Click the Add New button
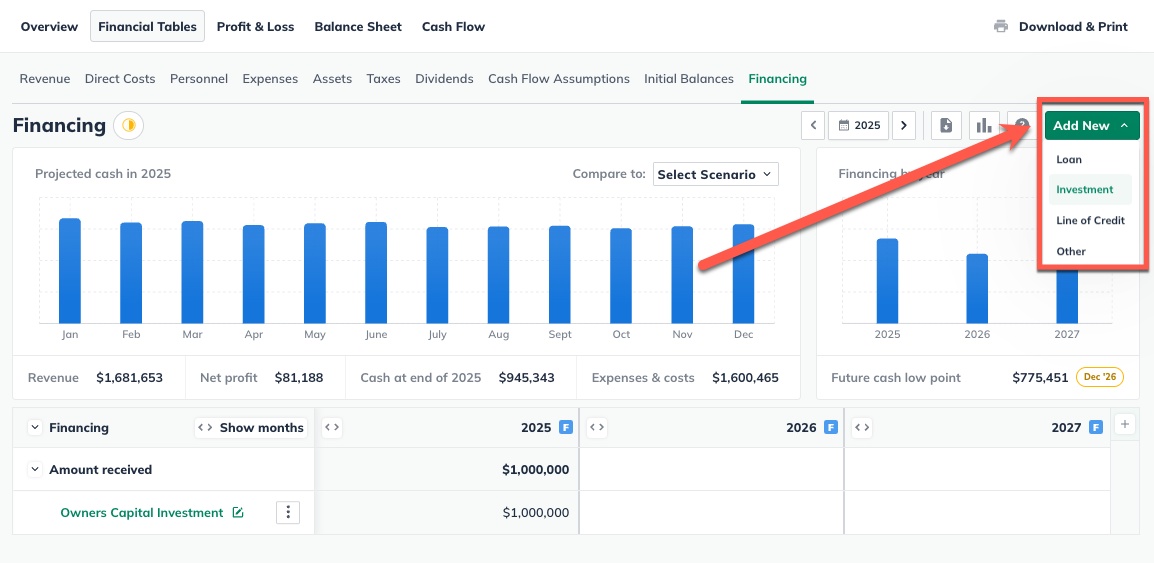 pyautogui.click(x=1091, y=126)
